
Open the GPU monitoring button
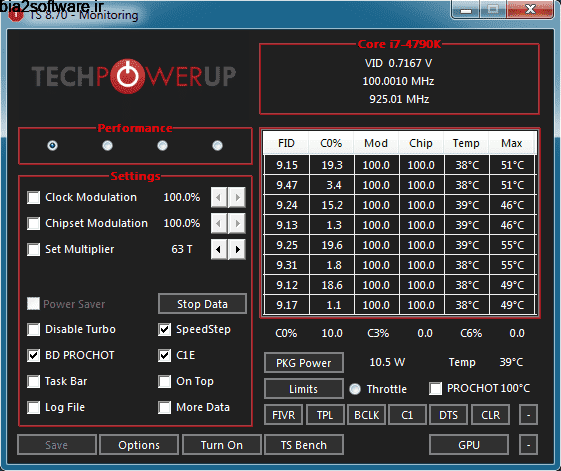point(469,445)
